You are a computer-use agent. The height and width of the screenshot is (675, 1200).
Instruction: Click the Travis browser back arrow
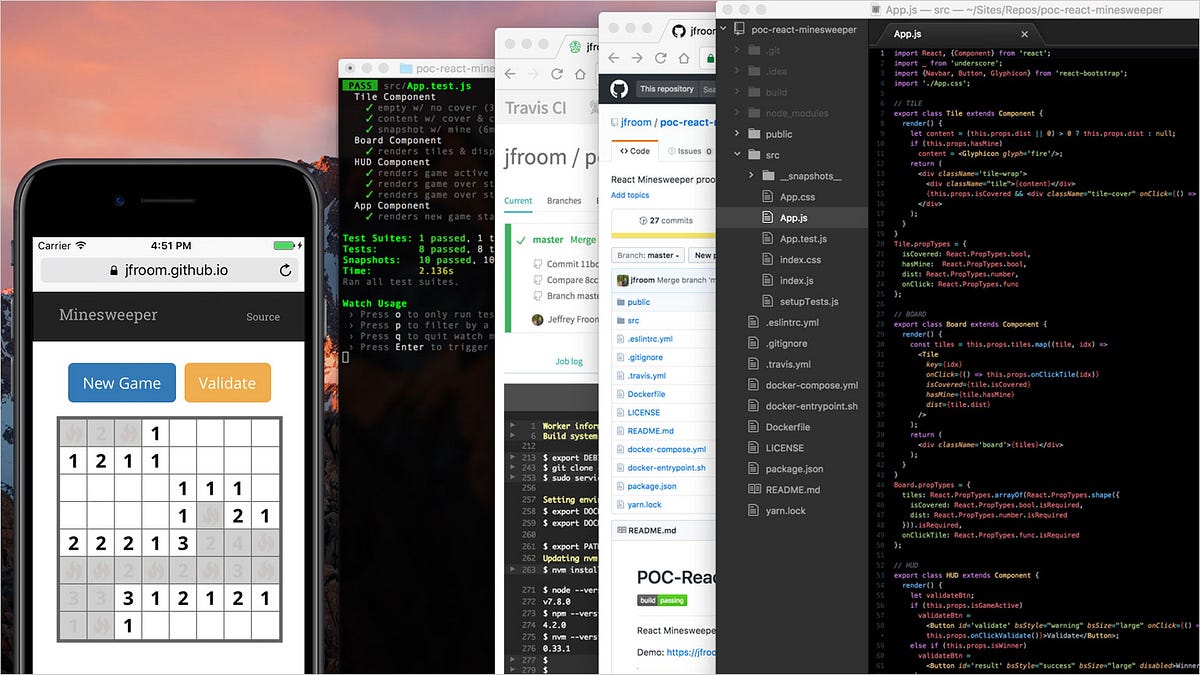(x=509, y=74)
